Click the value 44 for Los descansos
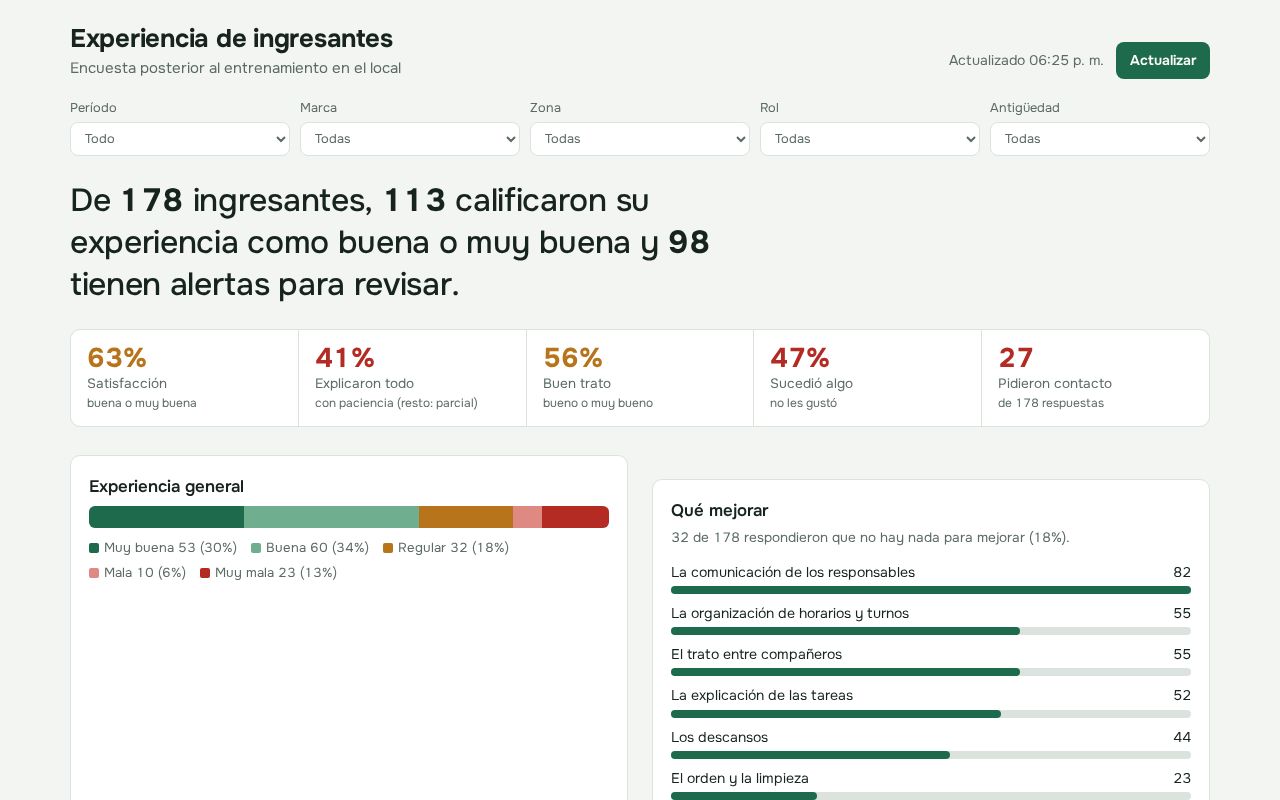This screenshot has width=1280, height=800. pyautogui.click(x=1182, y=737)
